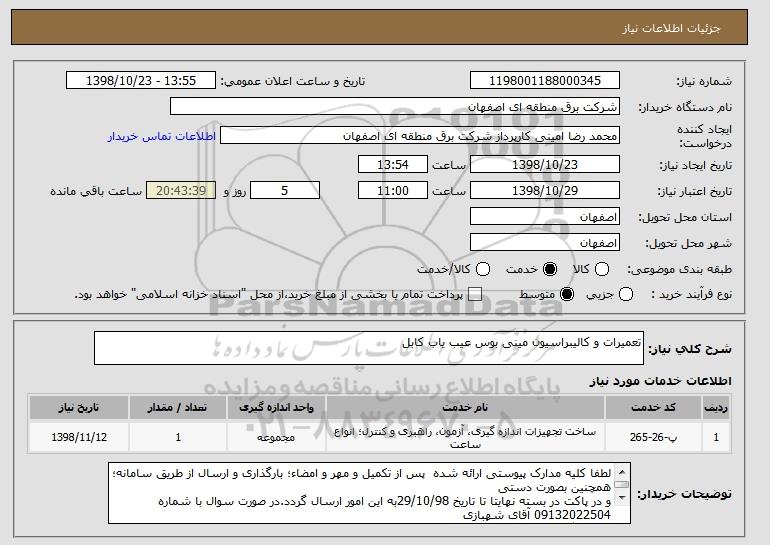Viewport: 770px width, 545px height.
Task: Click the request creator name field
Action: coord(420,136)
